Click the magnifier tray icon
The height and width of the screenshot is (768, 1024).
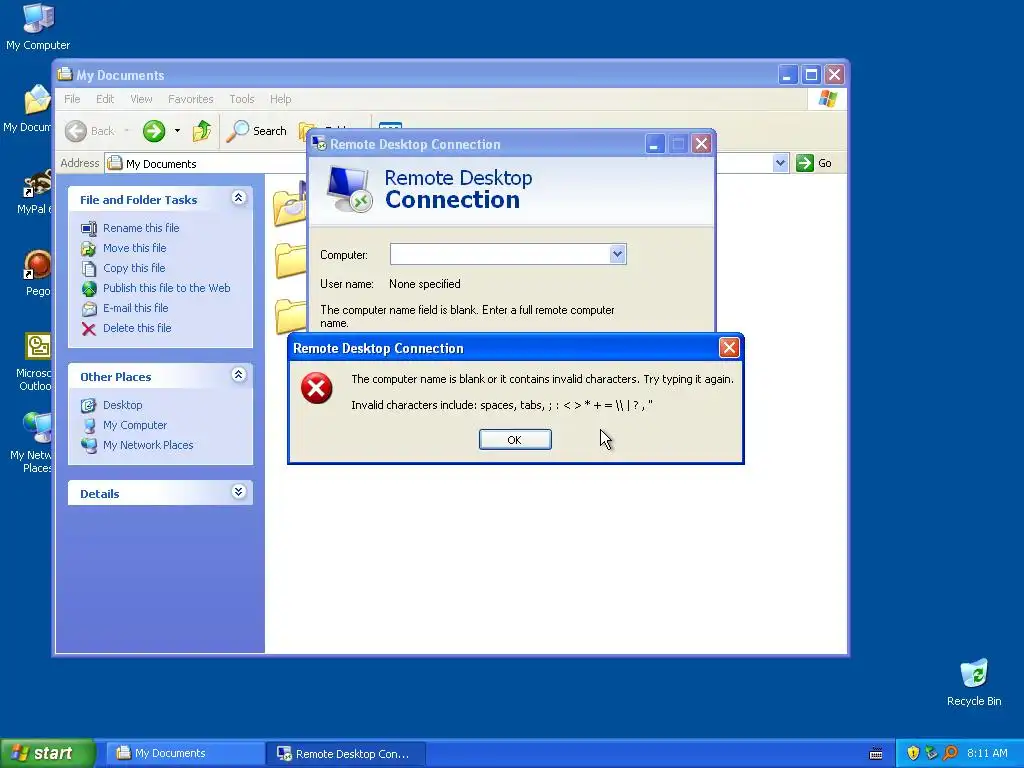pos(950,753)
